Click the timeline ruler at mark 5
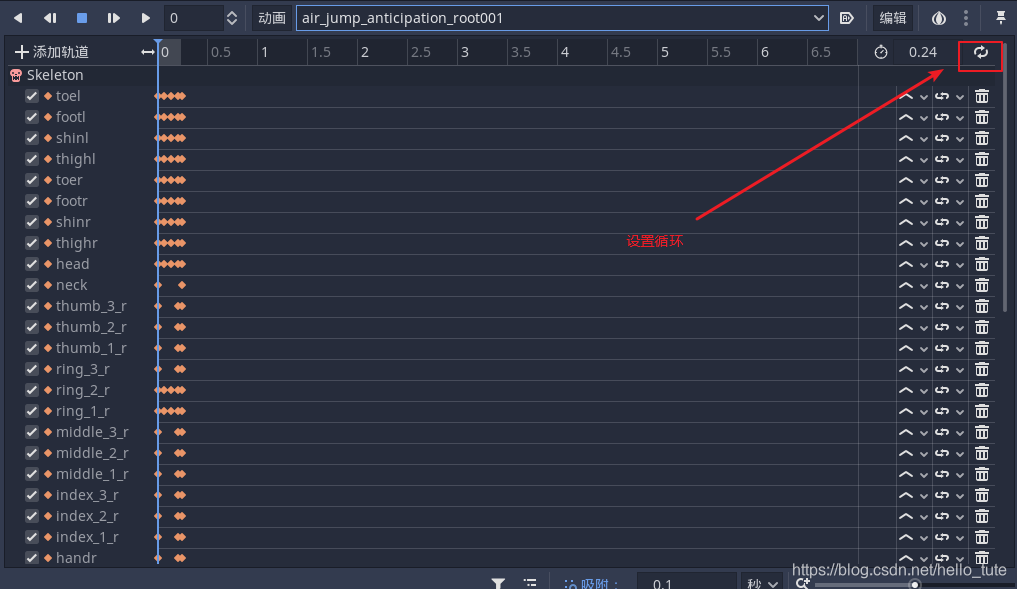This screenshot has height=589, width=1017. 665,52
